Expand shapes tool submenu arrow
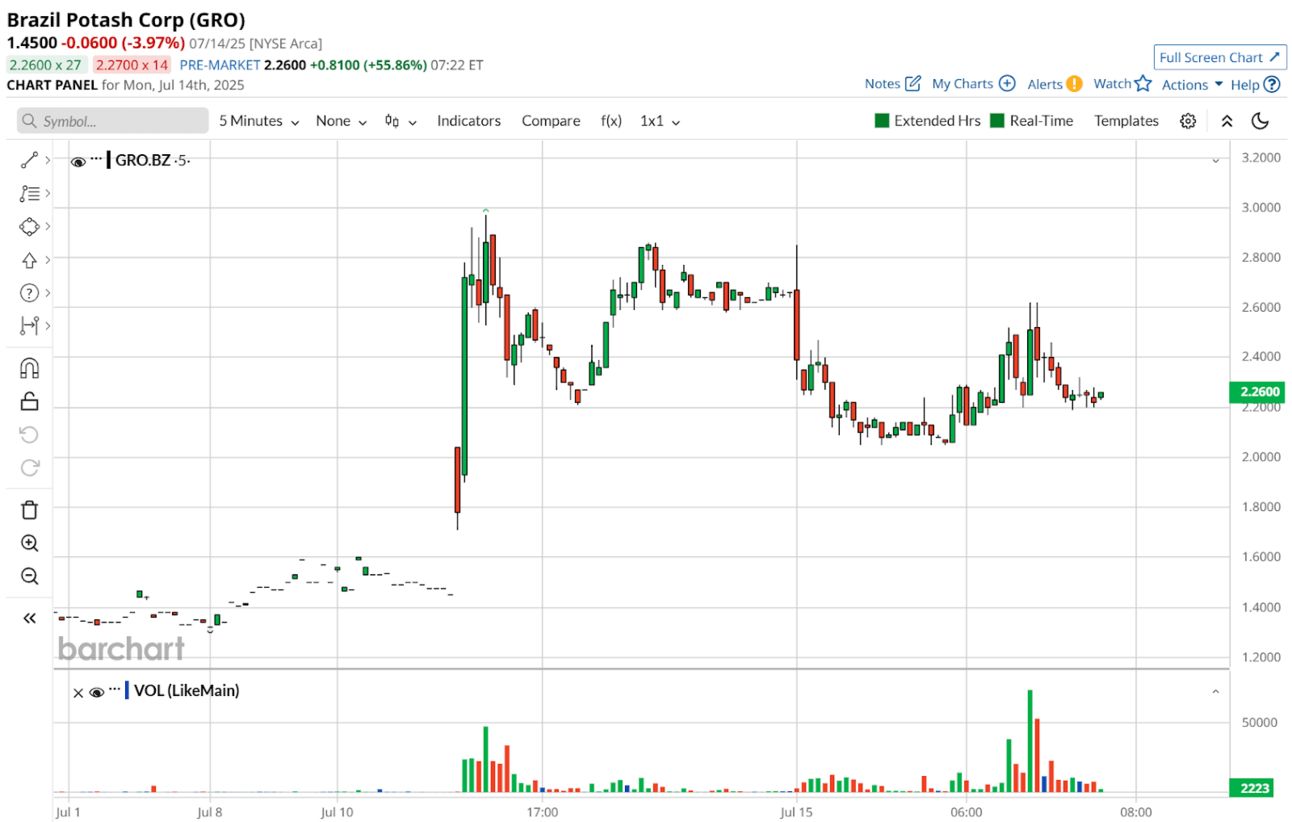The width and height of the screenshot is (1292, 822). coord(48,226)
